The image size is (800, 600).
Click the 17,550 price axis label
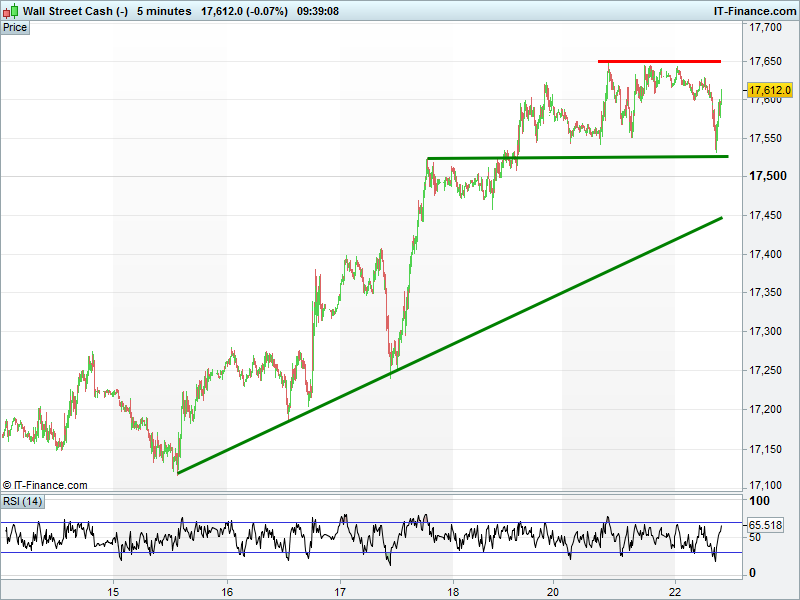(x=765, y=138)
